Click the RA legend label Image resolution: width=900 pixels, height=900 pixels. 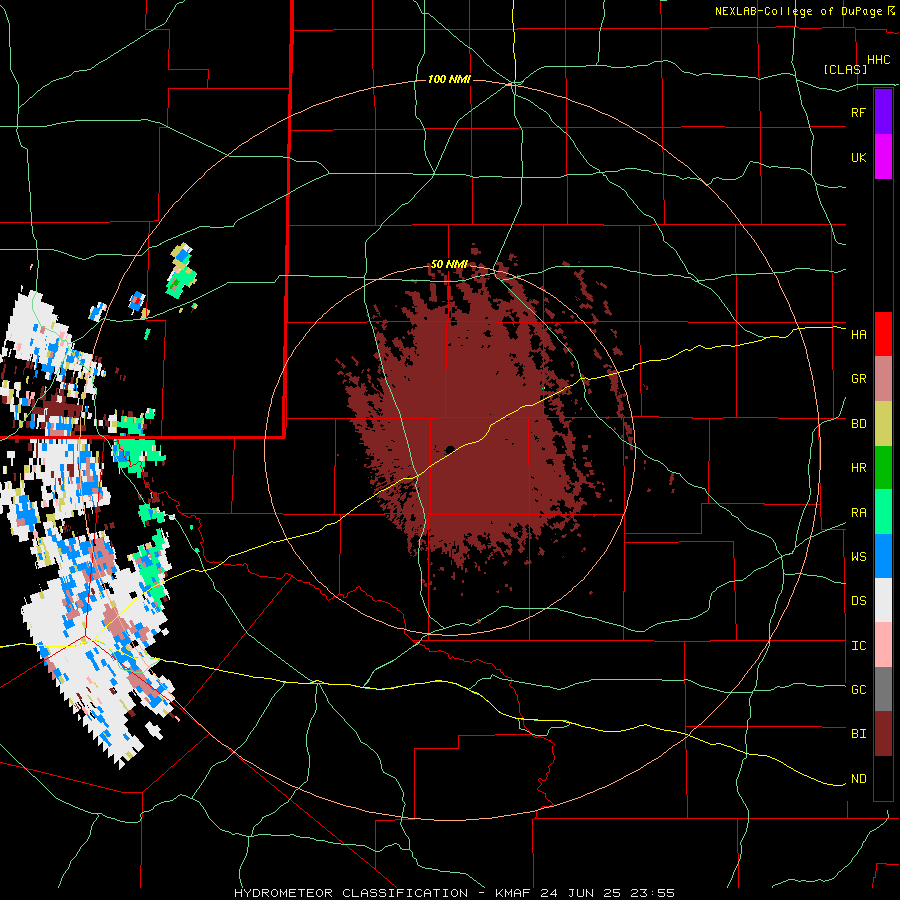coord(858,513)
